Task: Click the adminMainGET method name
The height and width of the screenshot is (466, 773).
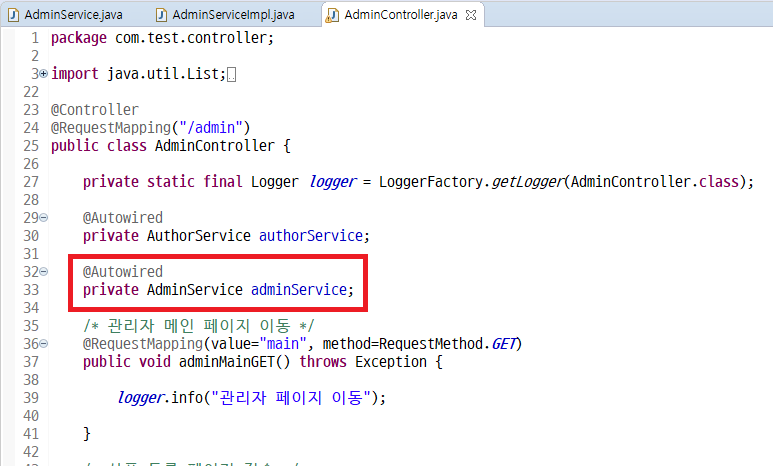Action: 227,362
